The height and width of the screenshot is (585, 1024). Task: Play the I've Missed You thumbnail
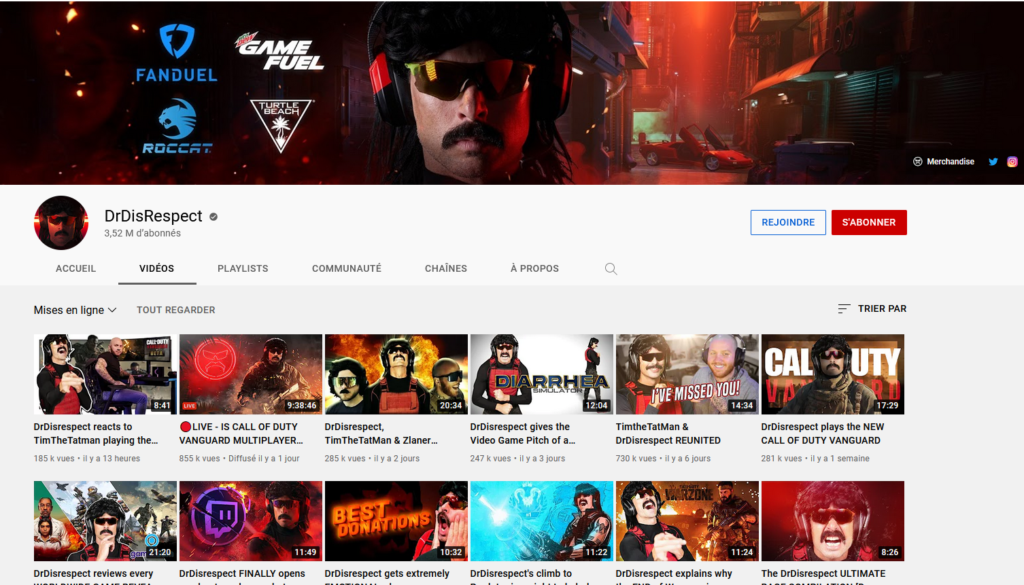pyautogui.click(x=687, y=374)
